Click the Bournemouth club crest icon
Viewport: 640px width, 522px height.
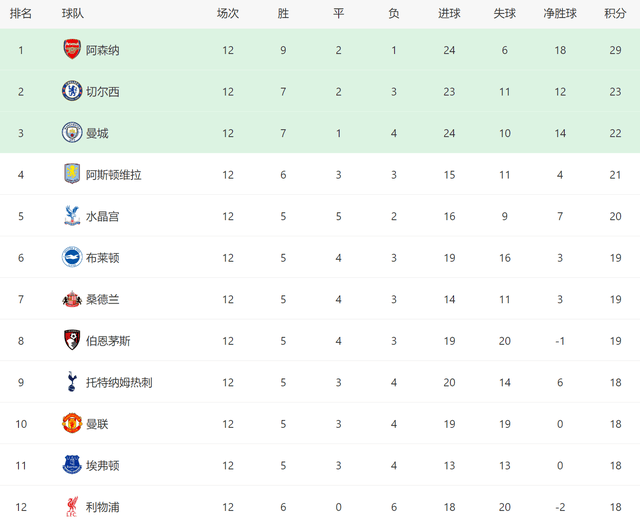coord(72,340)
